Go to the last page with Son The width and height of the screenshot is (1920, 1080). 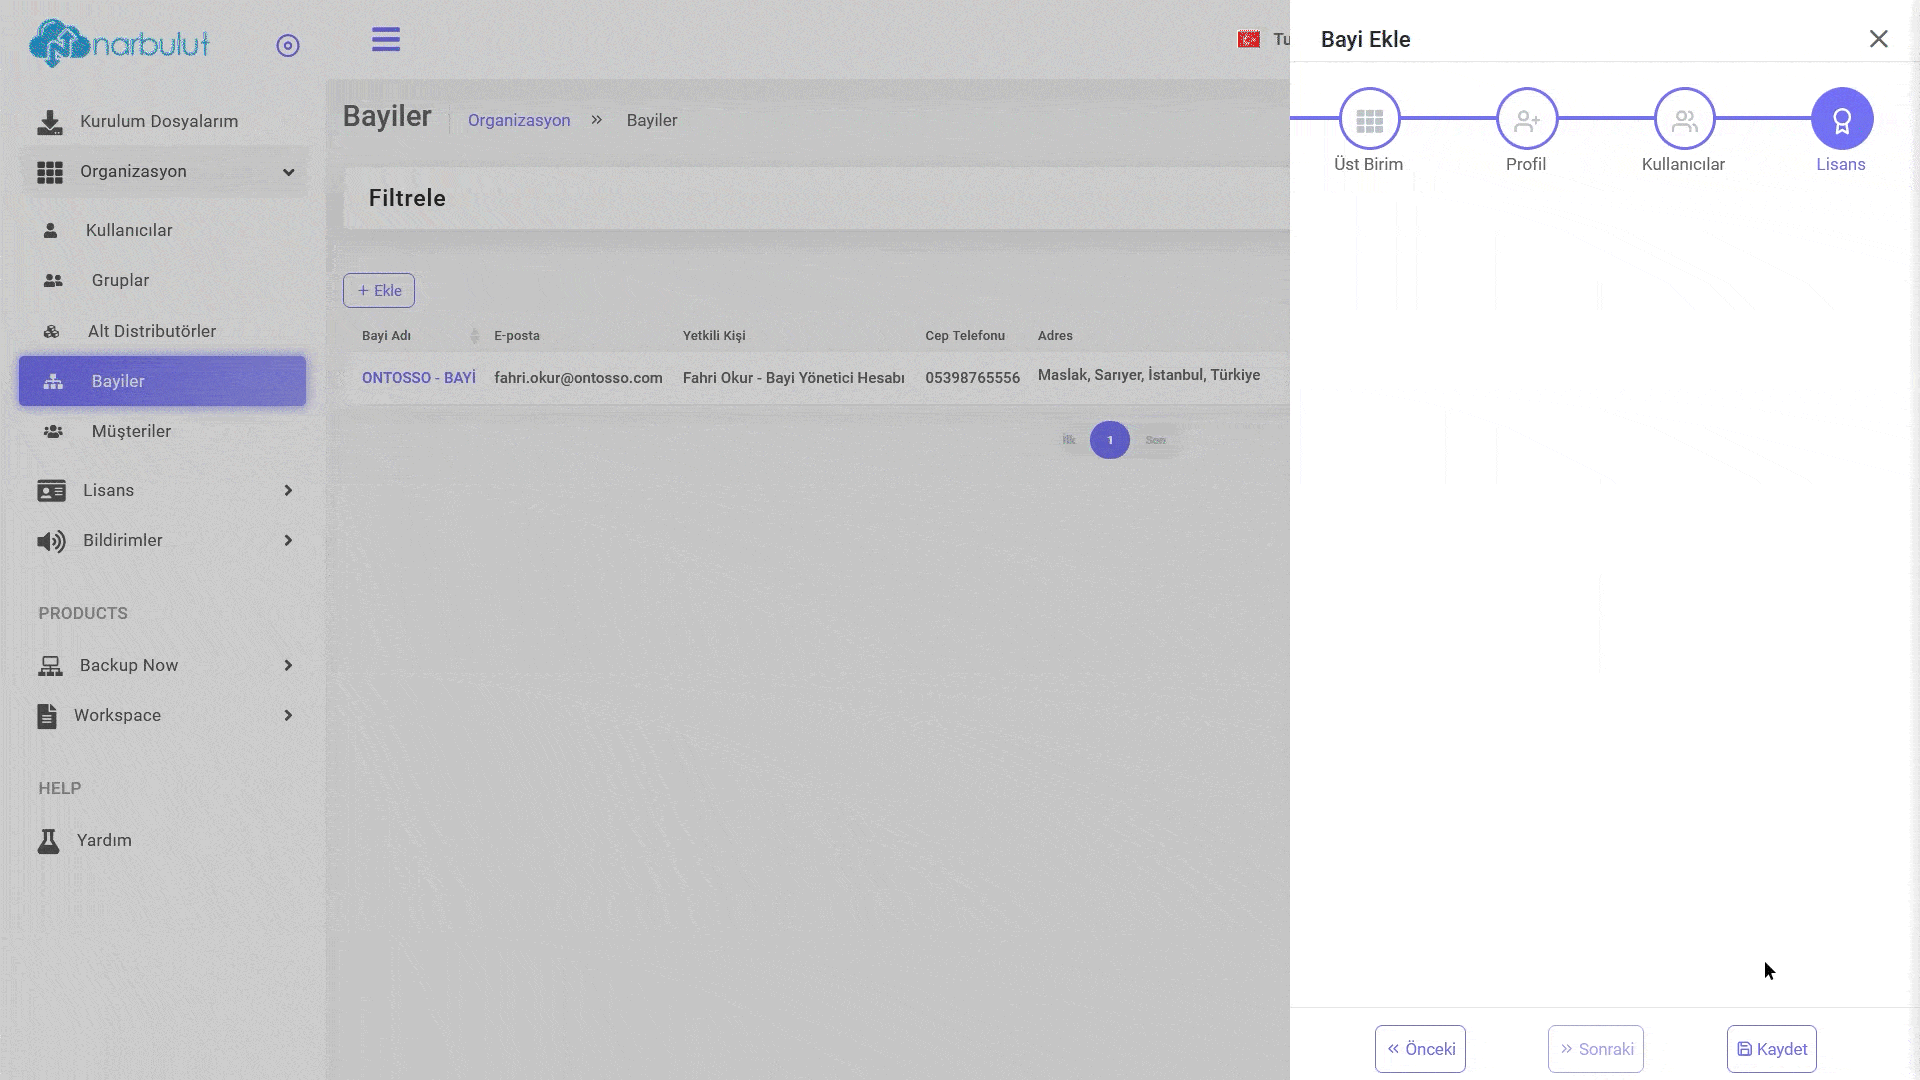pos(1156,440)
